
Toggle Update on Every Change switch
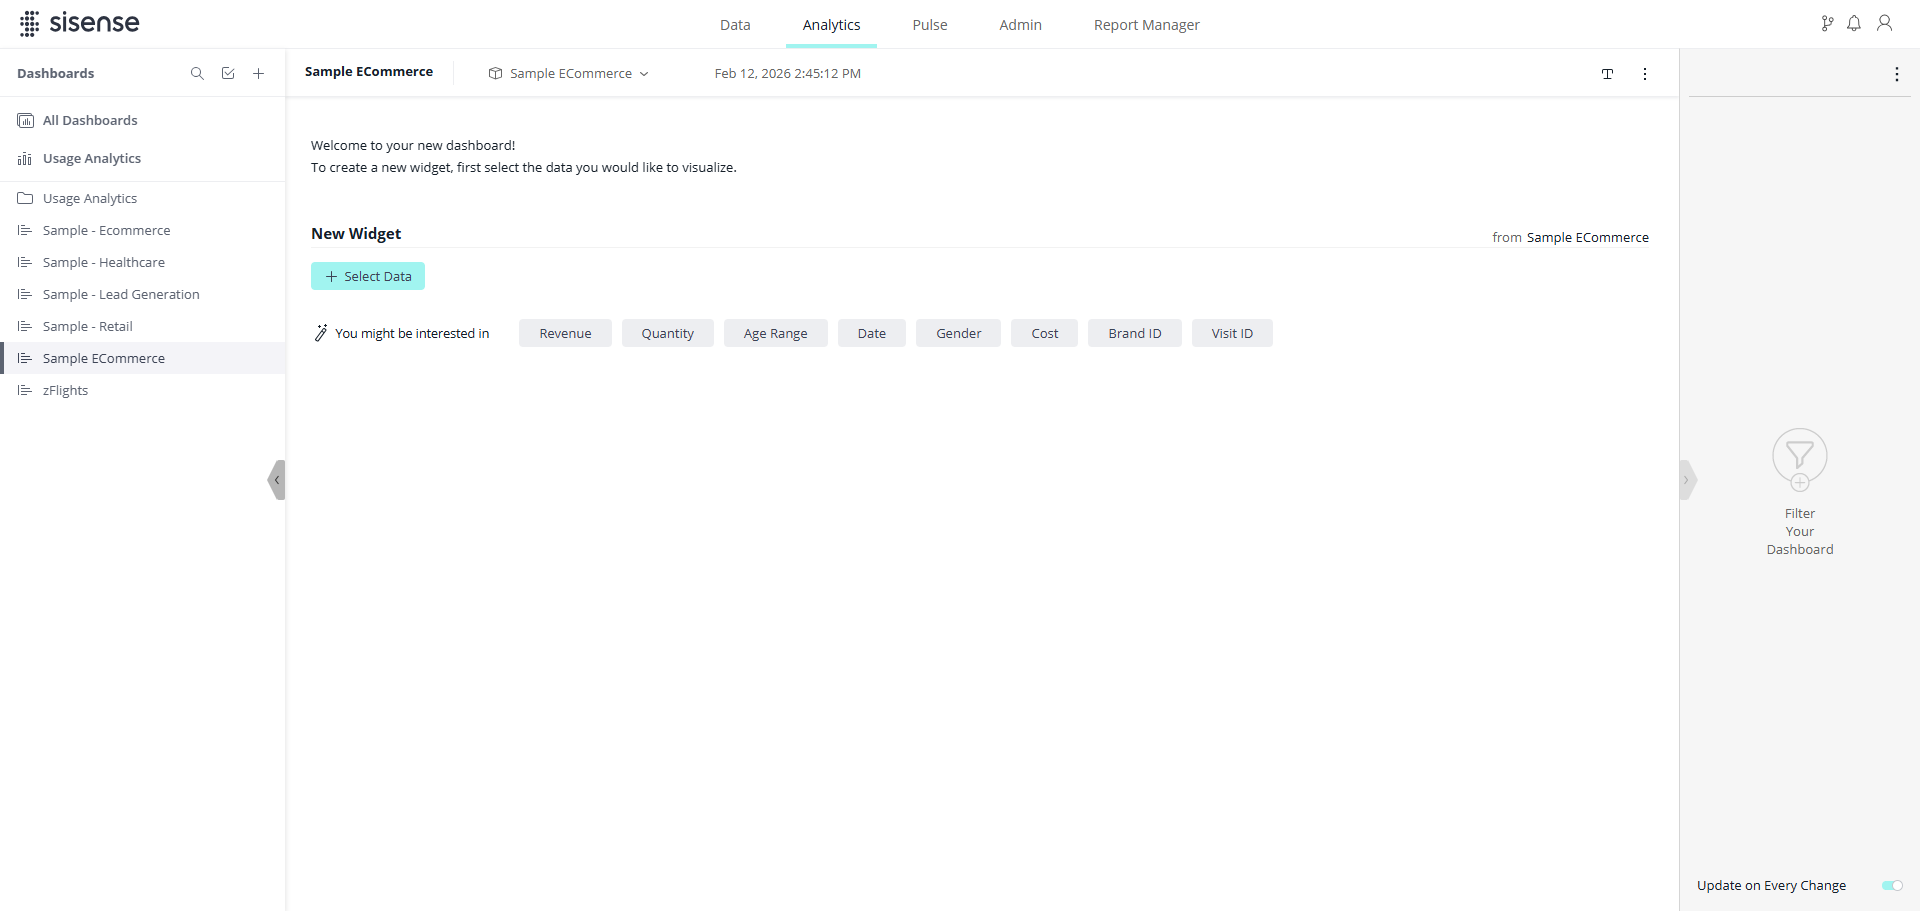1891,886
